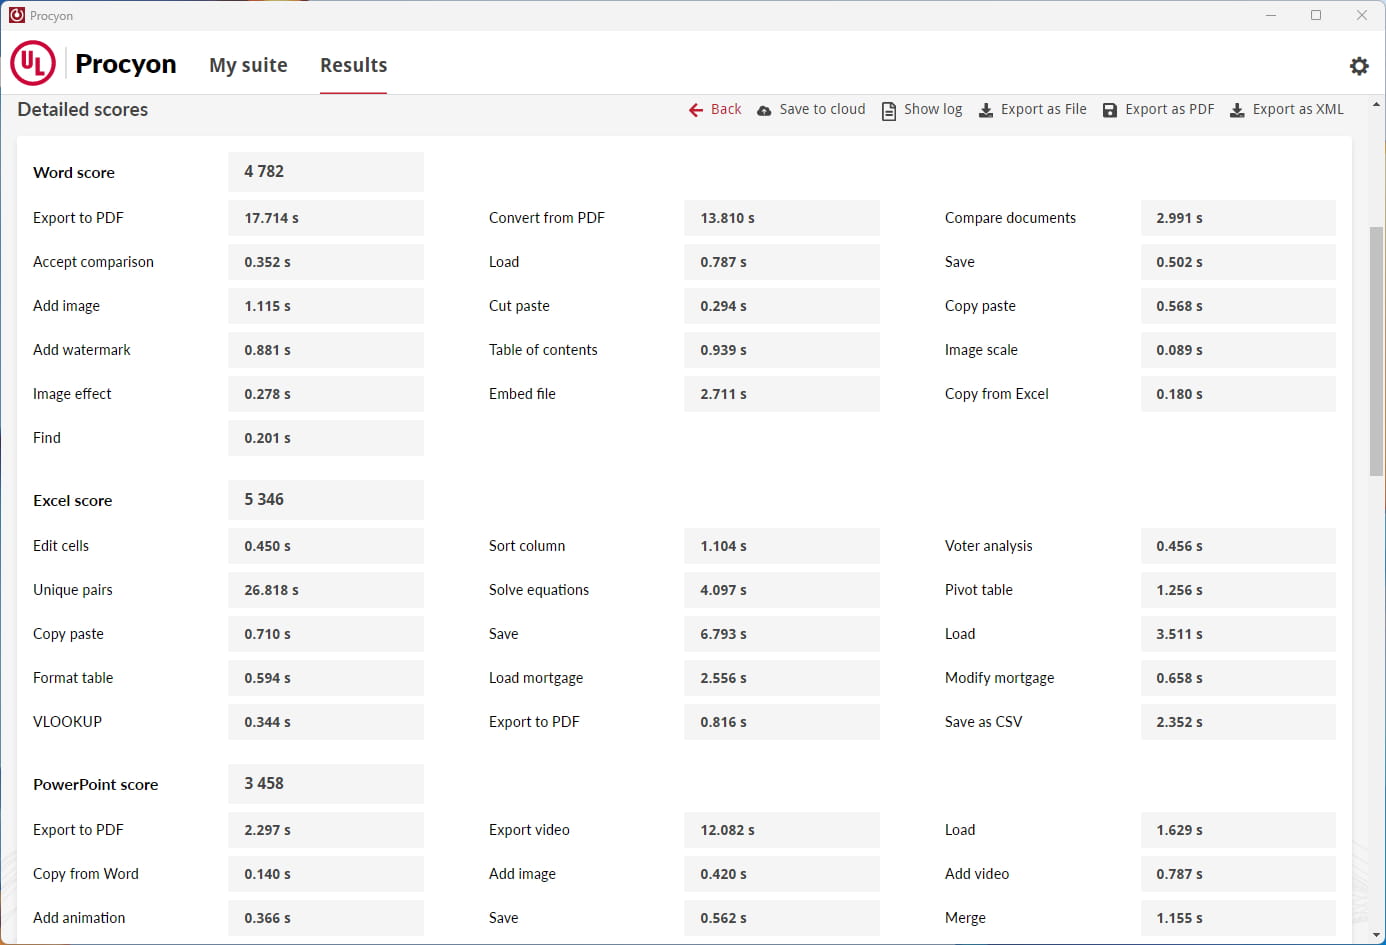Click the Unique pairs 26.818 s value
Image resolution: width=1386 pixels, height=945 pixels.
[x=326, y=590]
